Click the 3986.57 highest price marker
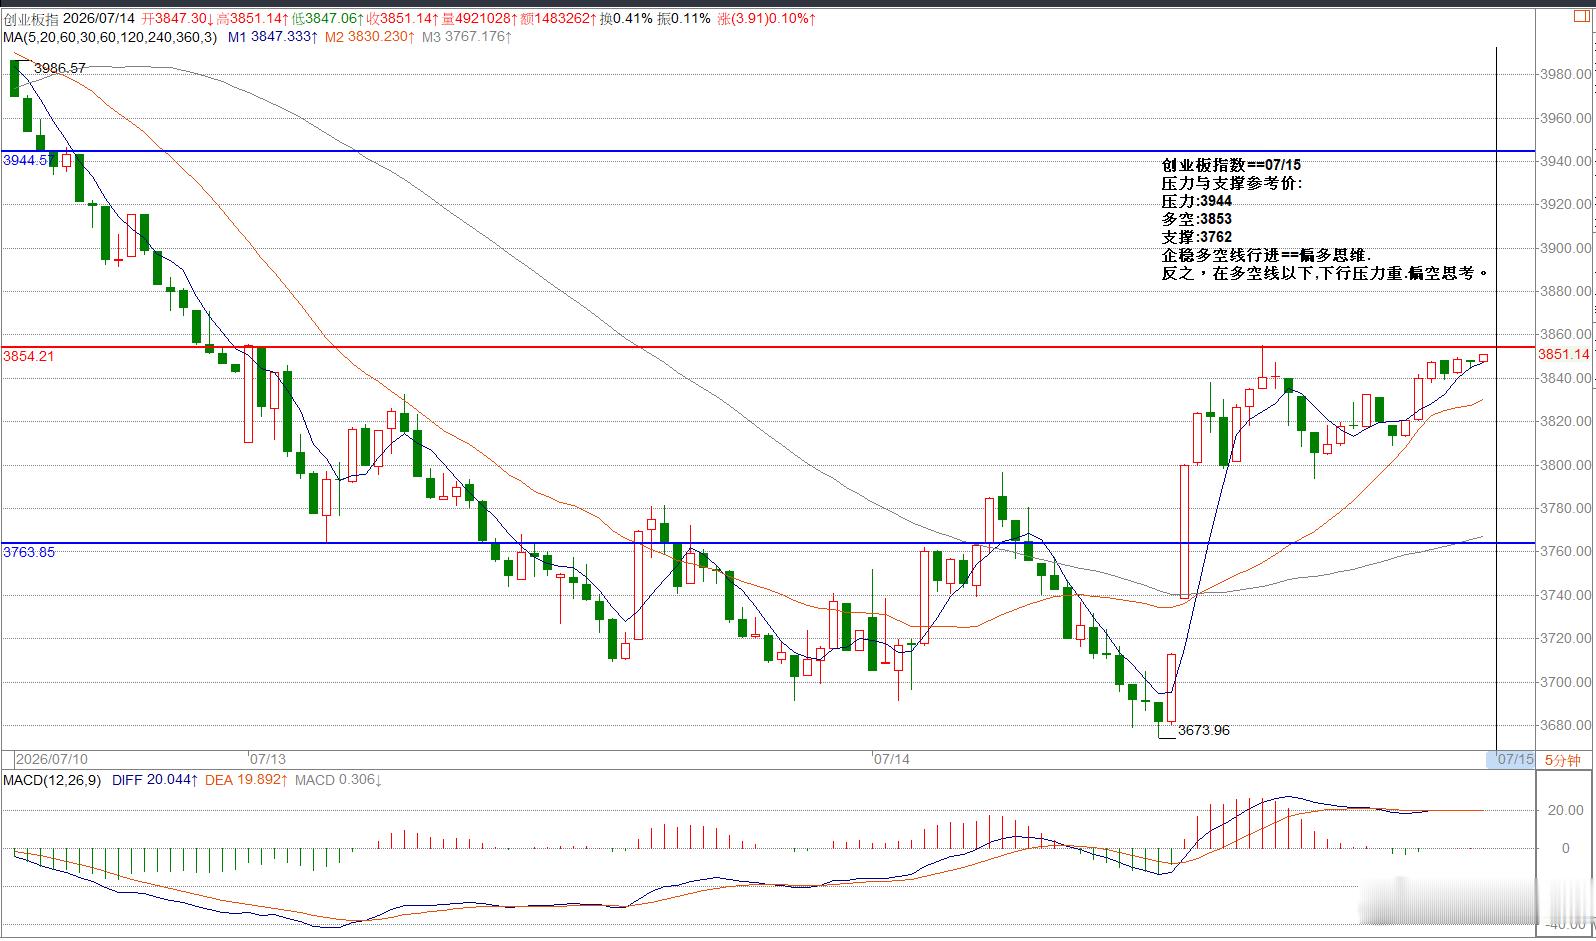The height and width of the screenshot is (941, 1596). click(x=60, y=68)
